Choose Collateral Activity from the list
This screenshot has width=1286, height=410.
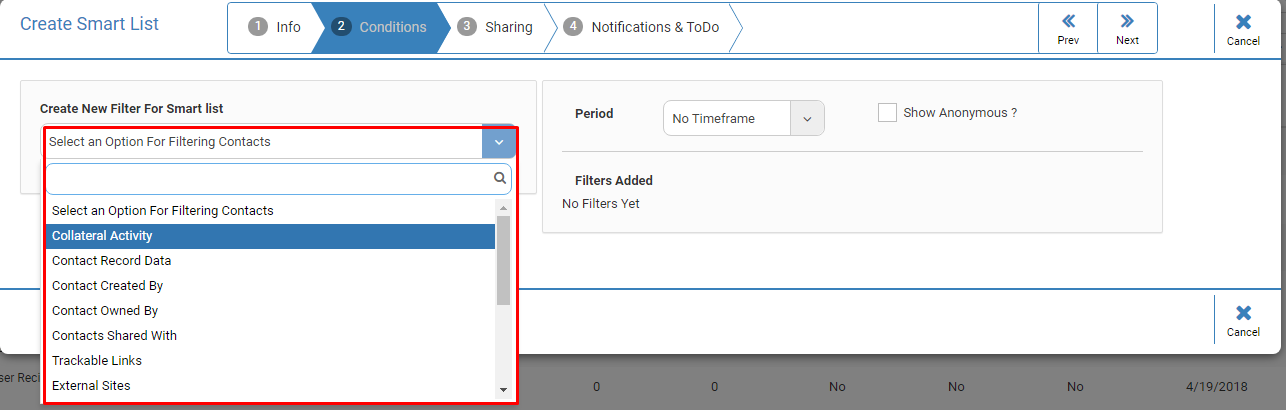tap(270, 236)
